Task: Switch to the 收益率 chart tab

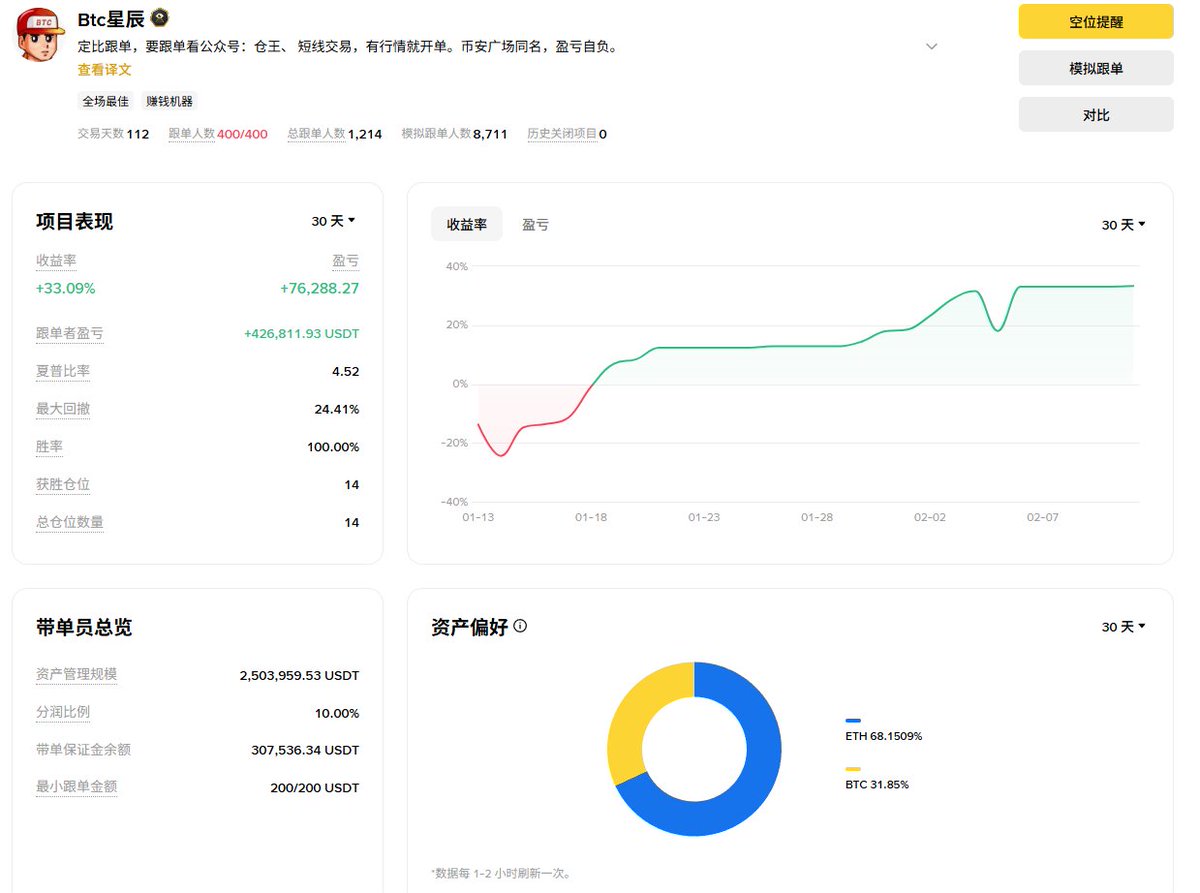Action: (467, 225)
